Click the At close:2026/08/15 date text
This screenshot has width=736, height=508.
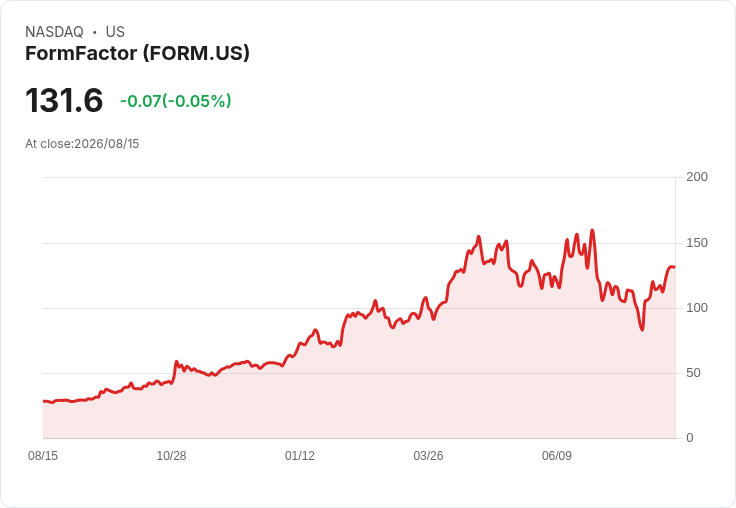[82, 144]
